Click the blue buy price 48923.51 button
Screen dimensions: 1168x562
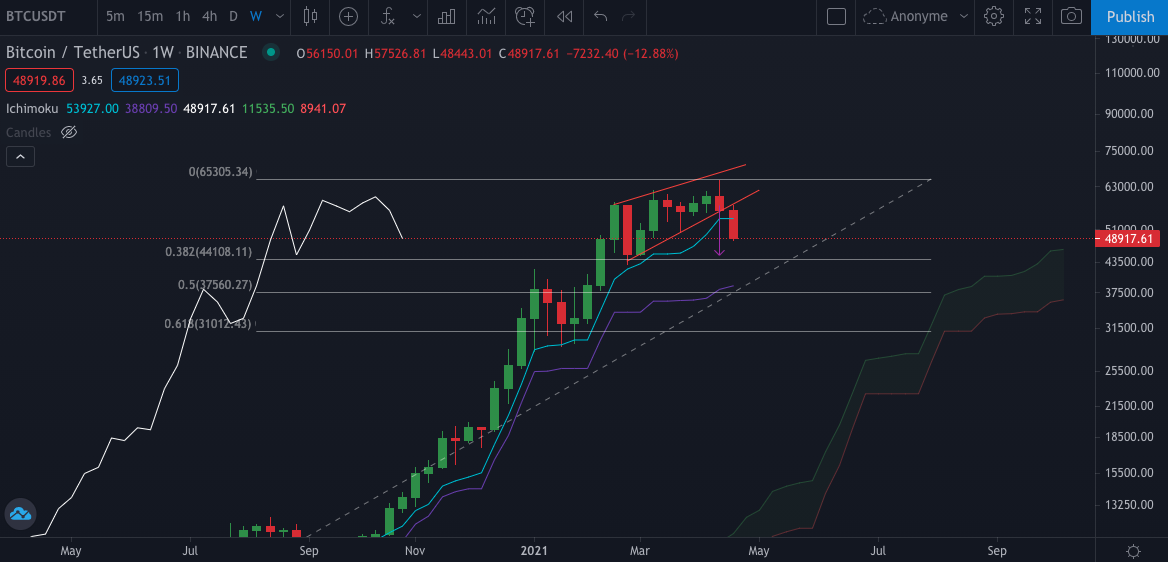[x=145, y=80]
